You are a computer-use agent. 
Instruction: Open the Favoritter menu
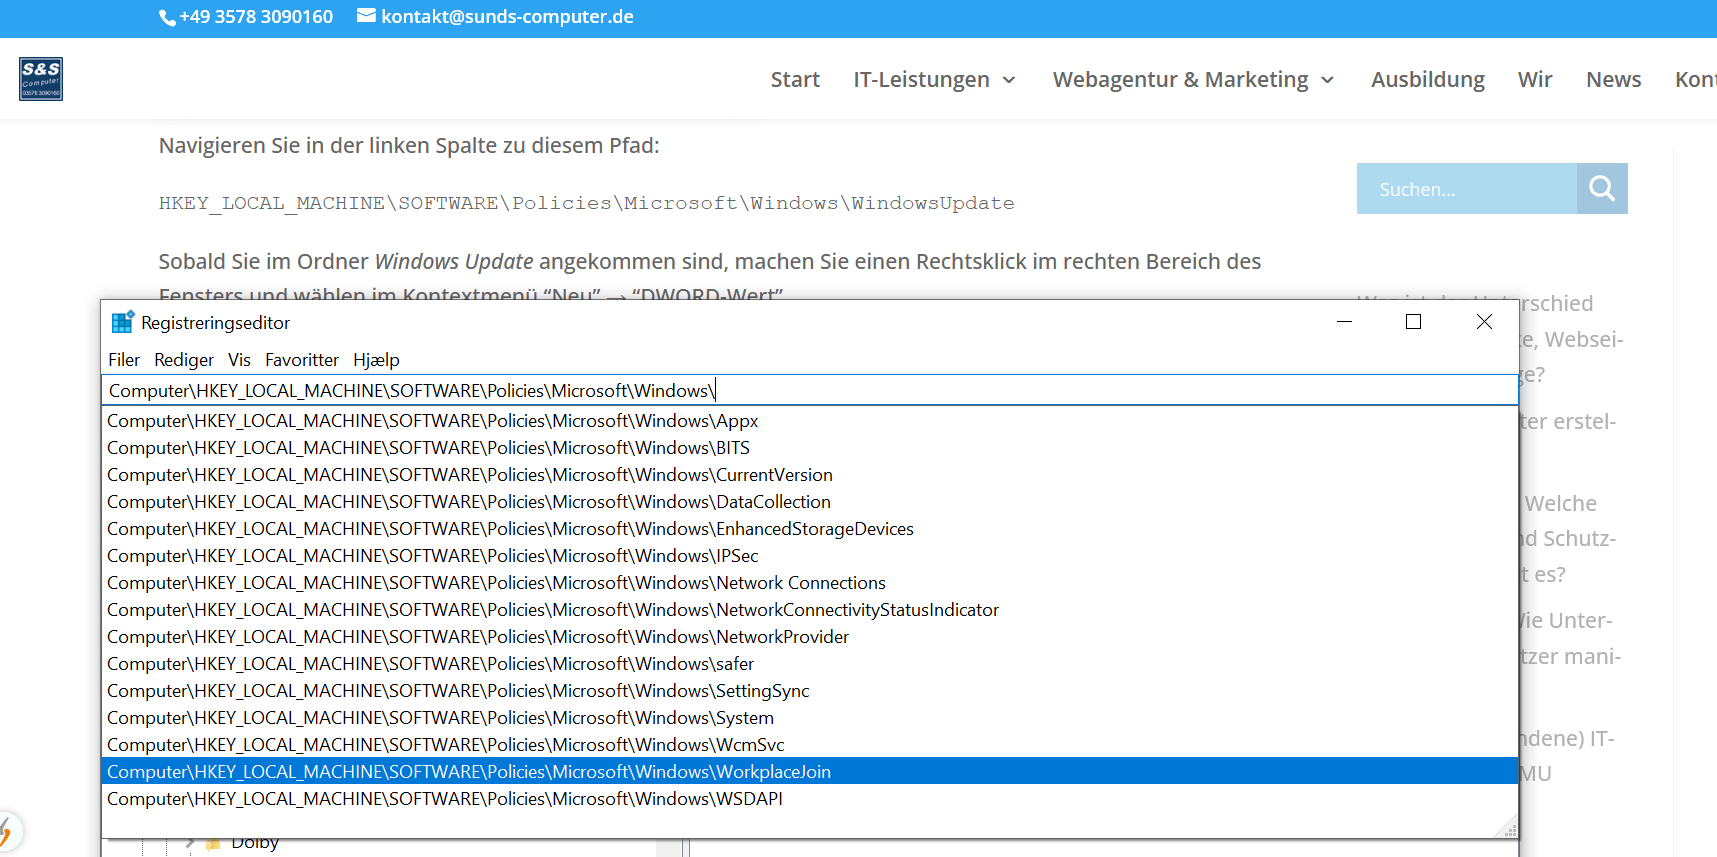[302, 360]
